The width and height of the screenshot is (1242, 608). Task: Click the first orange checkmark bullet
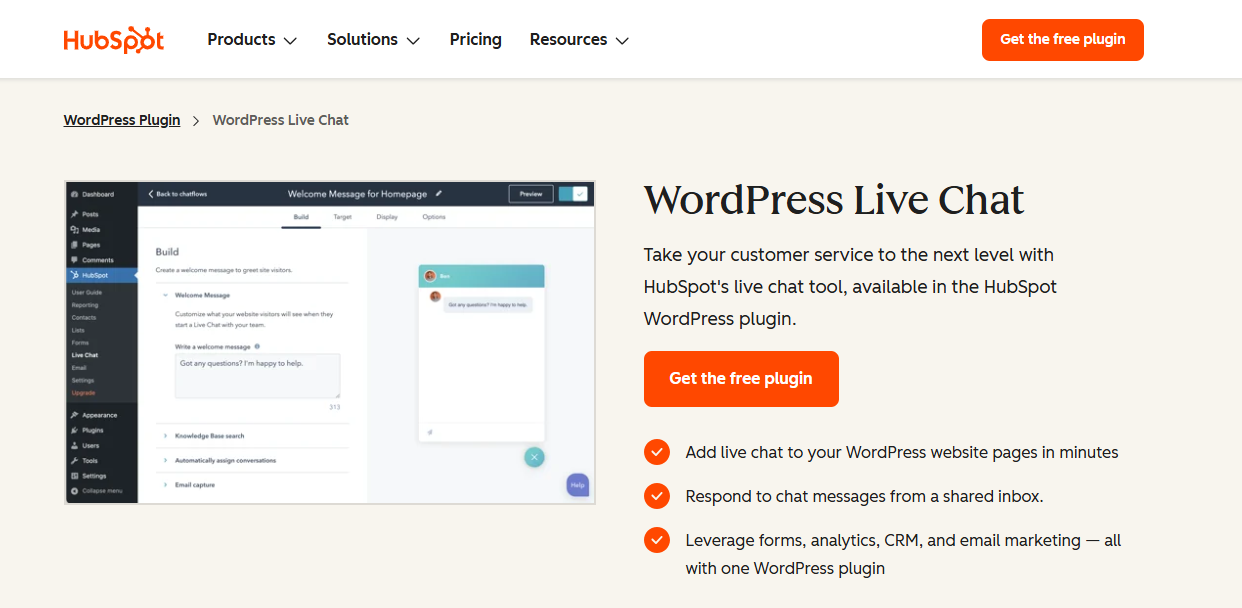[657, 452]
